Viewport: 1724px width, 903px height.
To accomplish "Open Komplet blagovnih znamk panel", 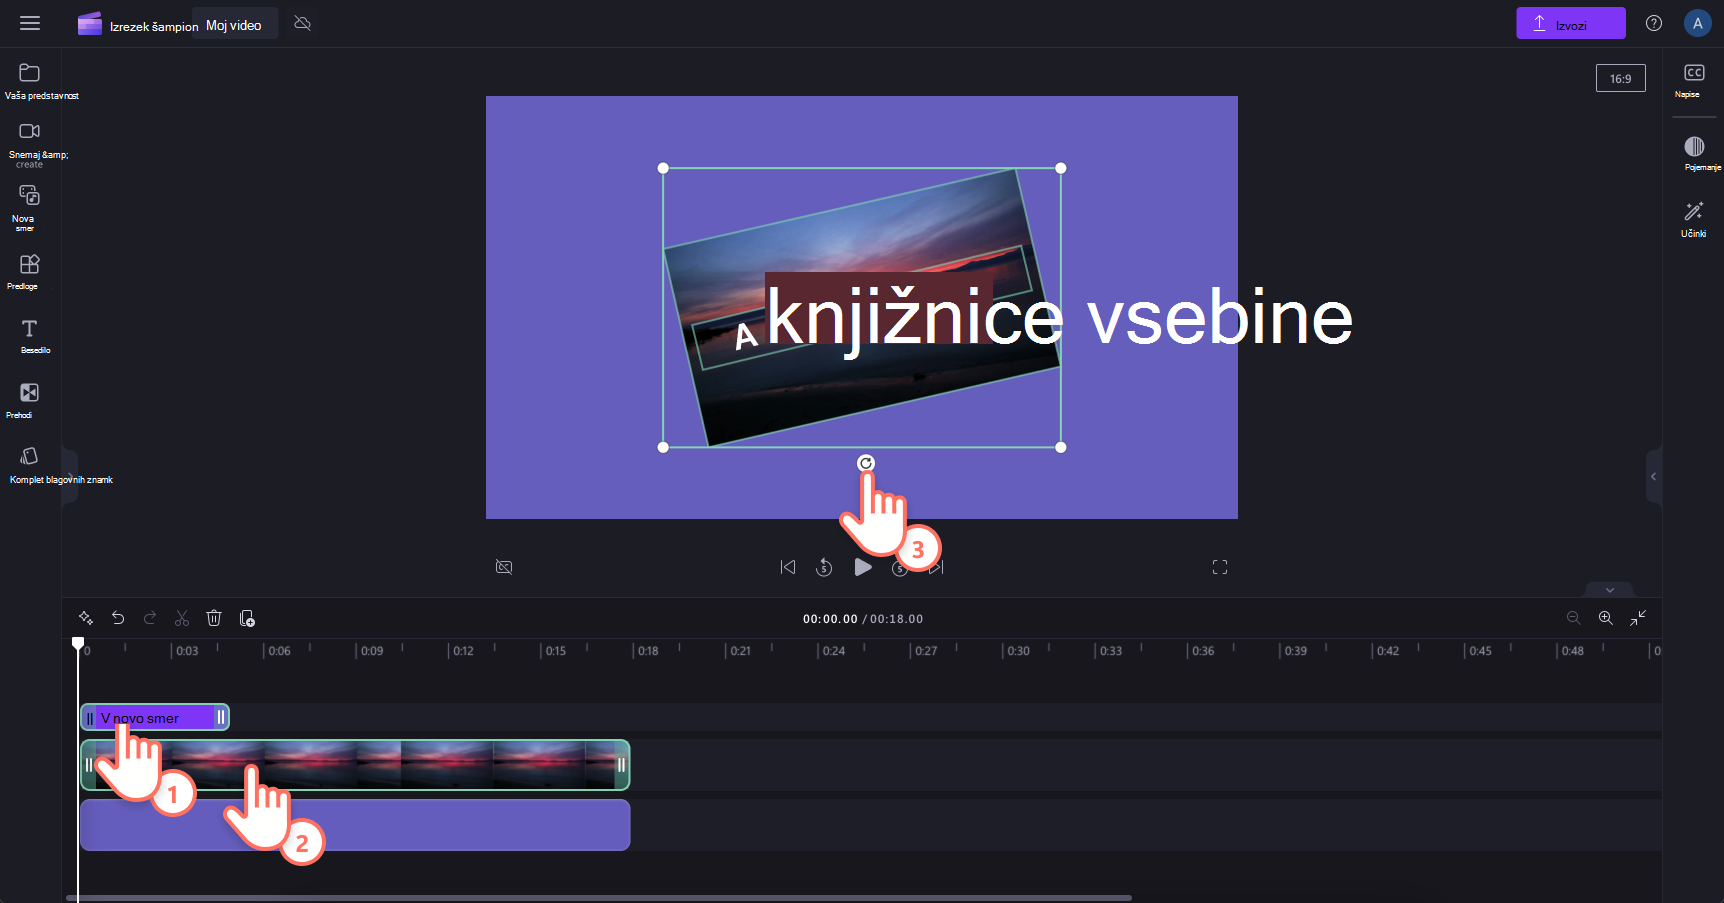I will [30, 465].
